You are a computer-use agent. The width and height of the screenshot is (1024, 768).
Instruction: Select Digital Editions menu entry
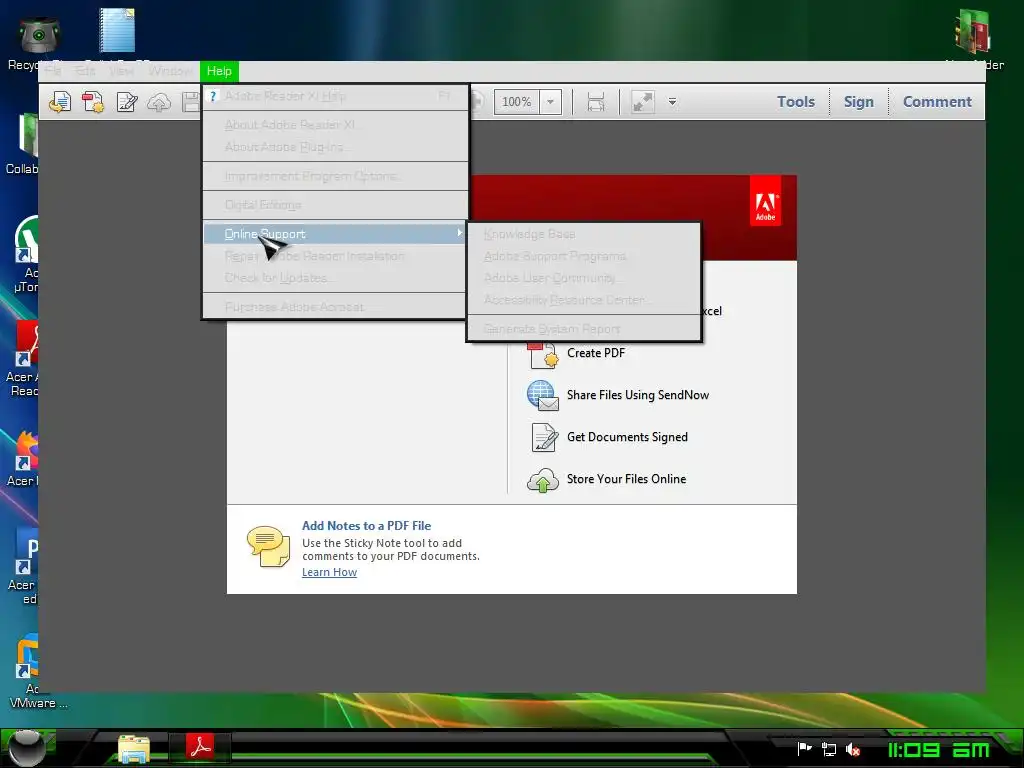coord(336,205)
